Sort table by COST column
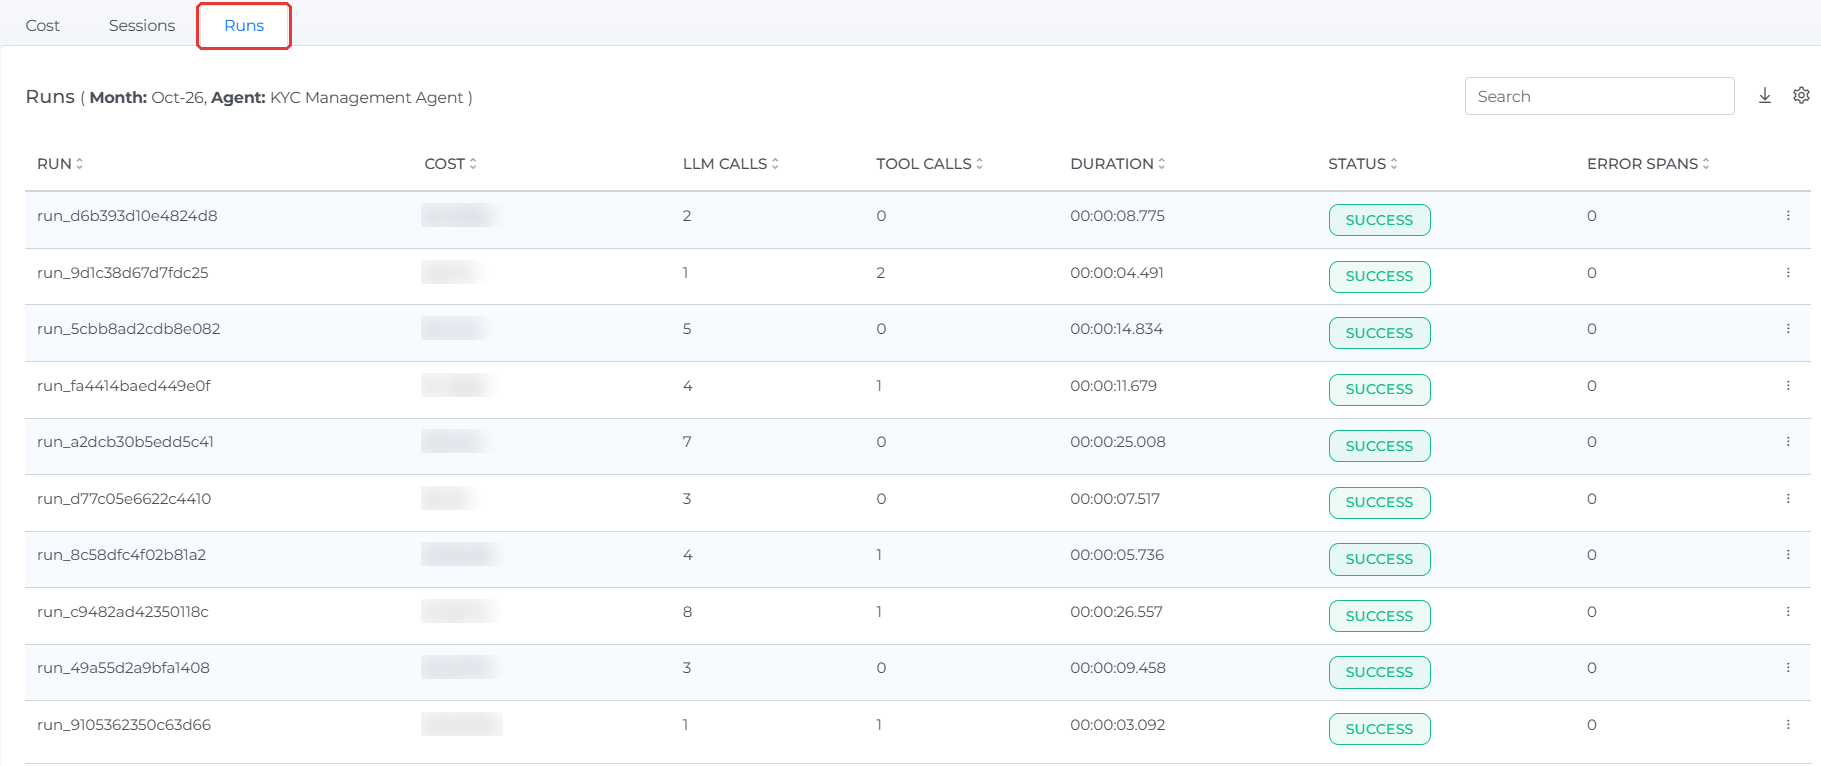Viewport: 1821px width, 766px height. coord(451,164)
